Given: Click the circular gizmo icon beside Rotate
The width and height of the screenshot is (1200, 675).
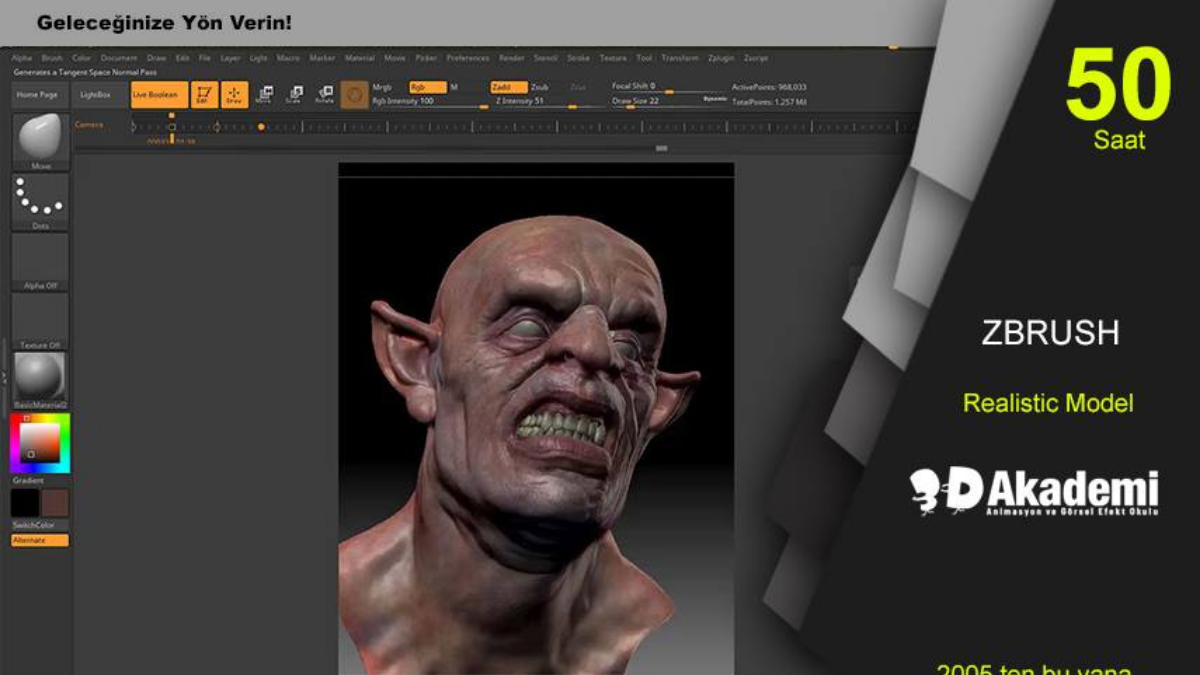Looking at the screenshot, I should pyautogui.click(x=353, y=95).
